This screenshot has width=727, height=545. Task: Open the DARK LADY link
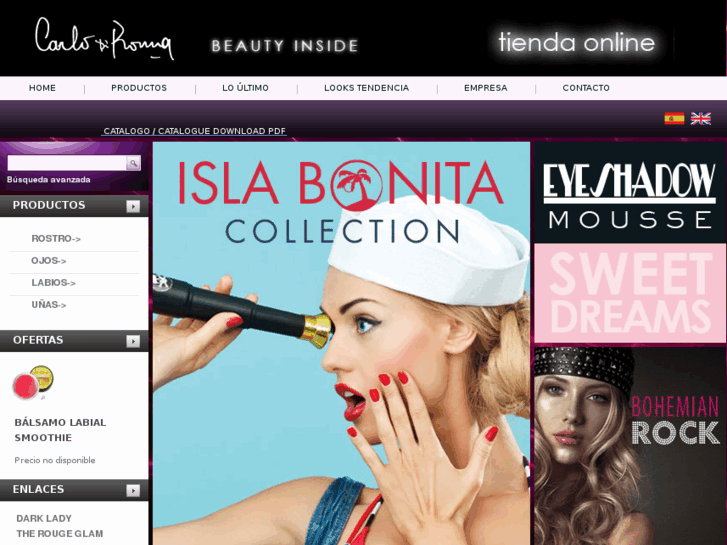(44, 518)
